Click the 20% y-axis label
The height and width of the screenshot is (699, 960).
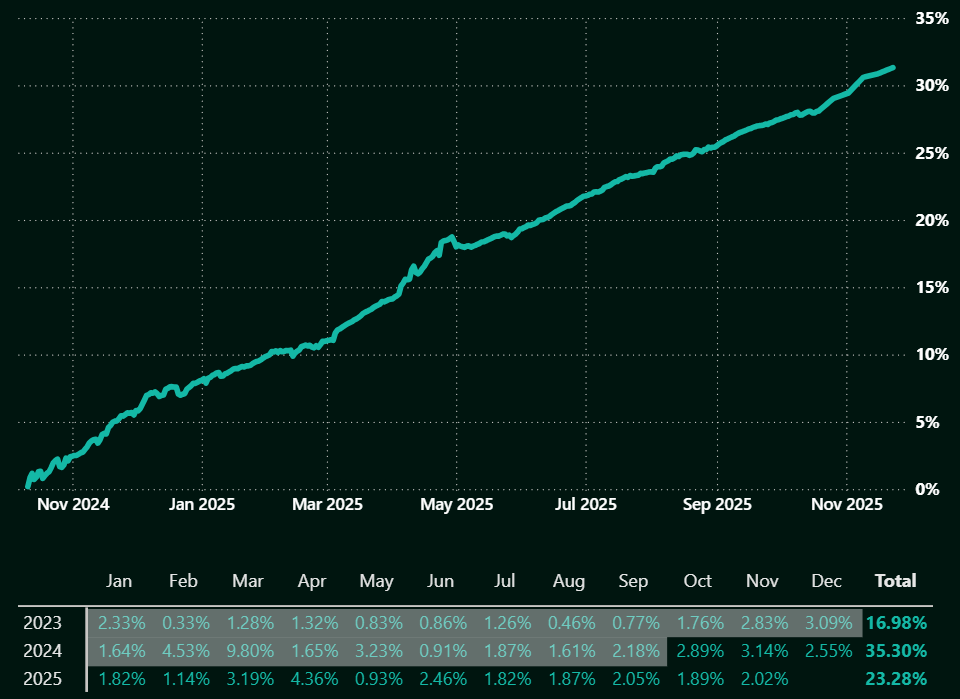pos(932,220)
